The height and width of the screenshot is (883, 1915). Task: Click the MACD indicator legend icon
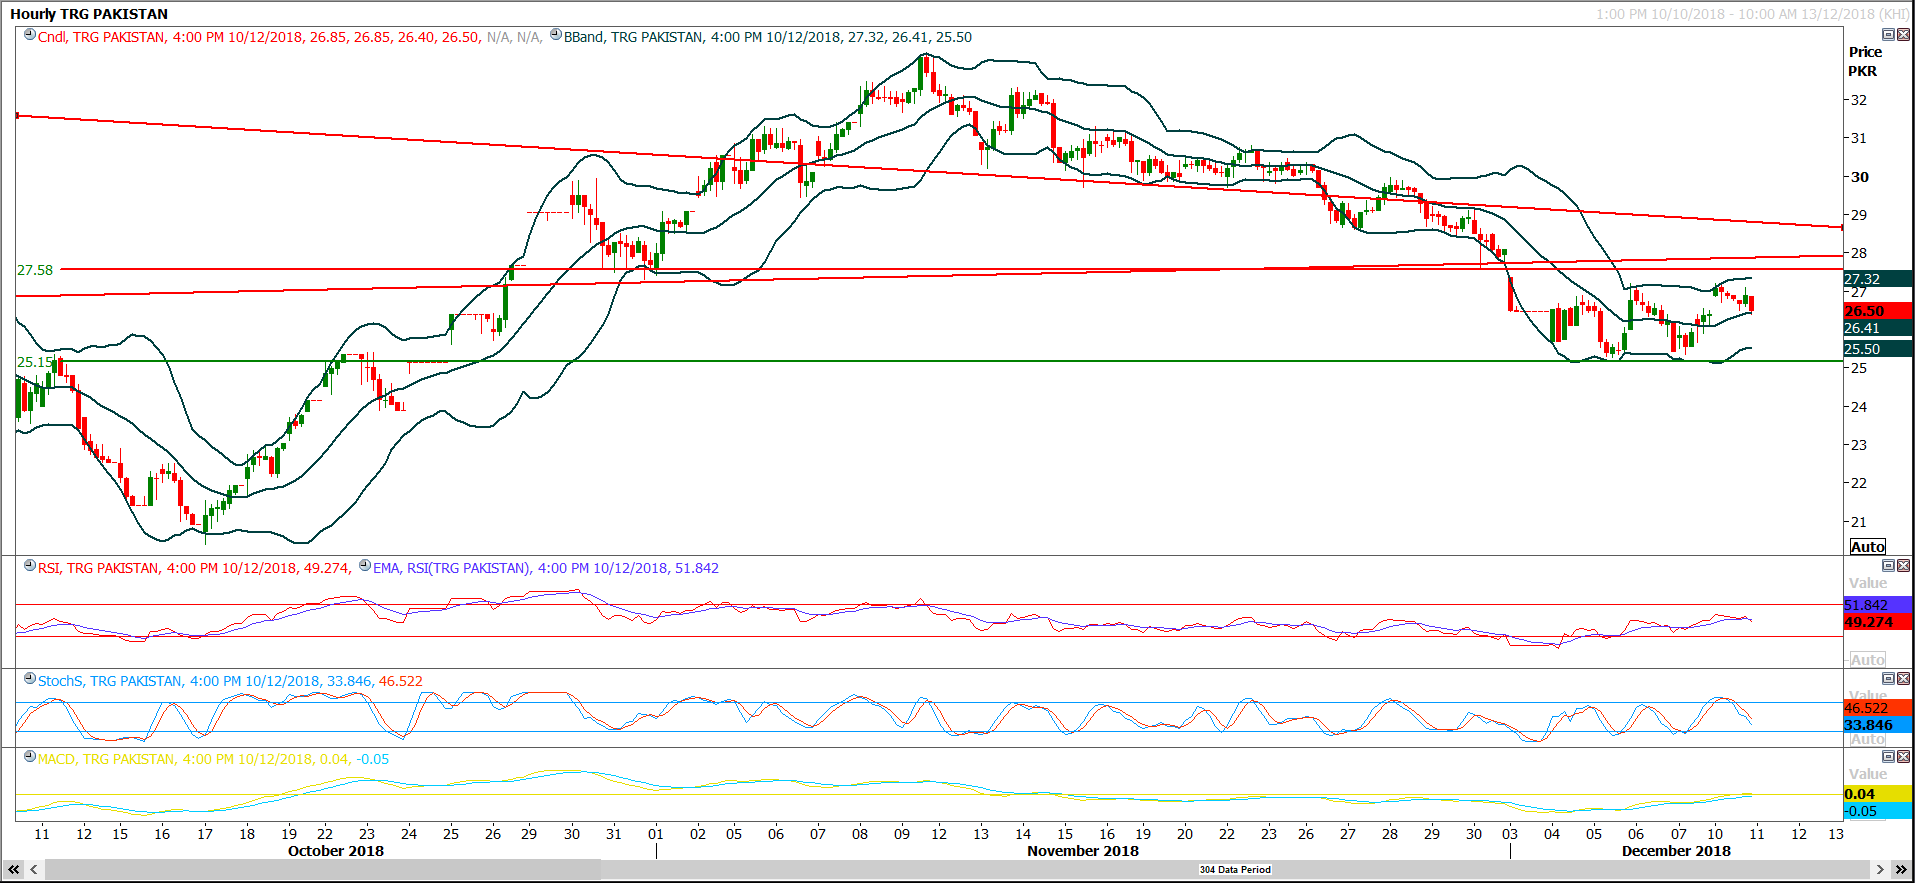point(30,758)
